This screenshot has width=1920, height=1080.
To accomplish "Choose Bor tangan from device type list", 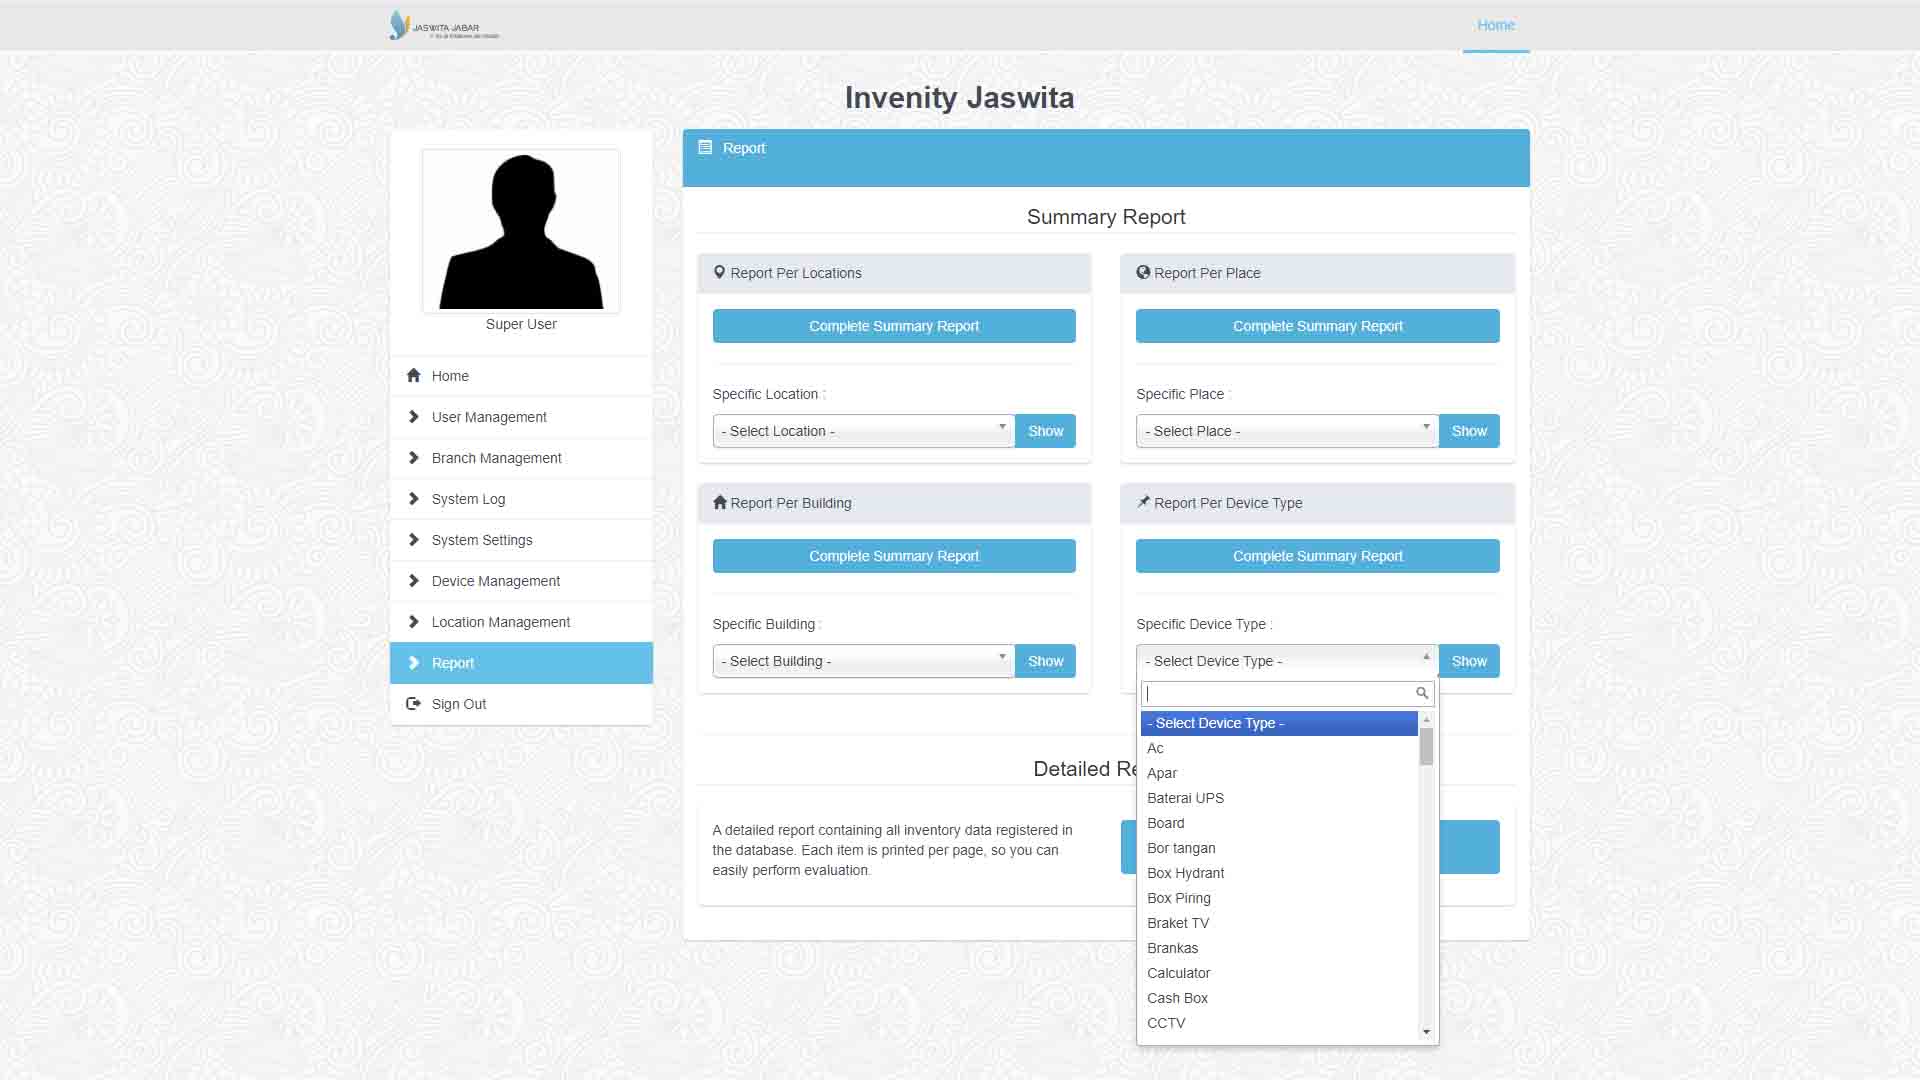I will 1181,848.
